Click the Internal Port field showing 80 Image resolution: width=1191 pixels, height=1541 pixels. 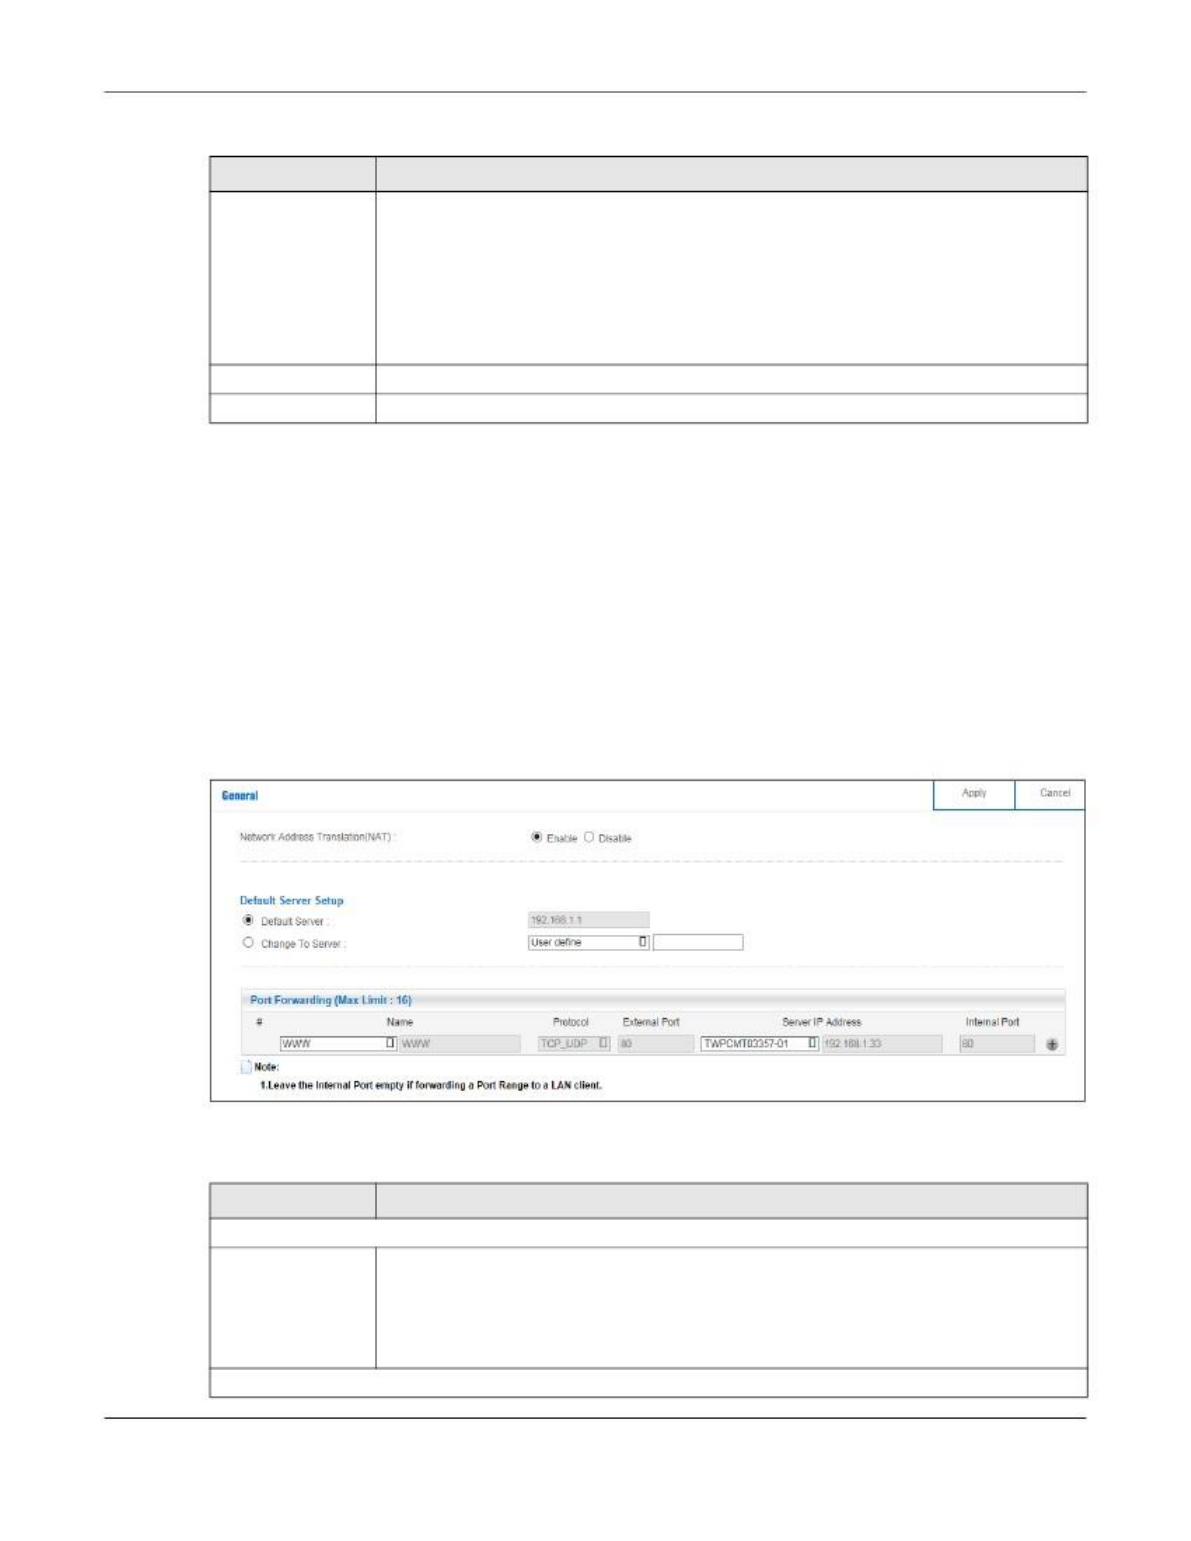click(996, 1044)
